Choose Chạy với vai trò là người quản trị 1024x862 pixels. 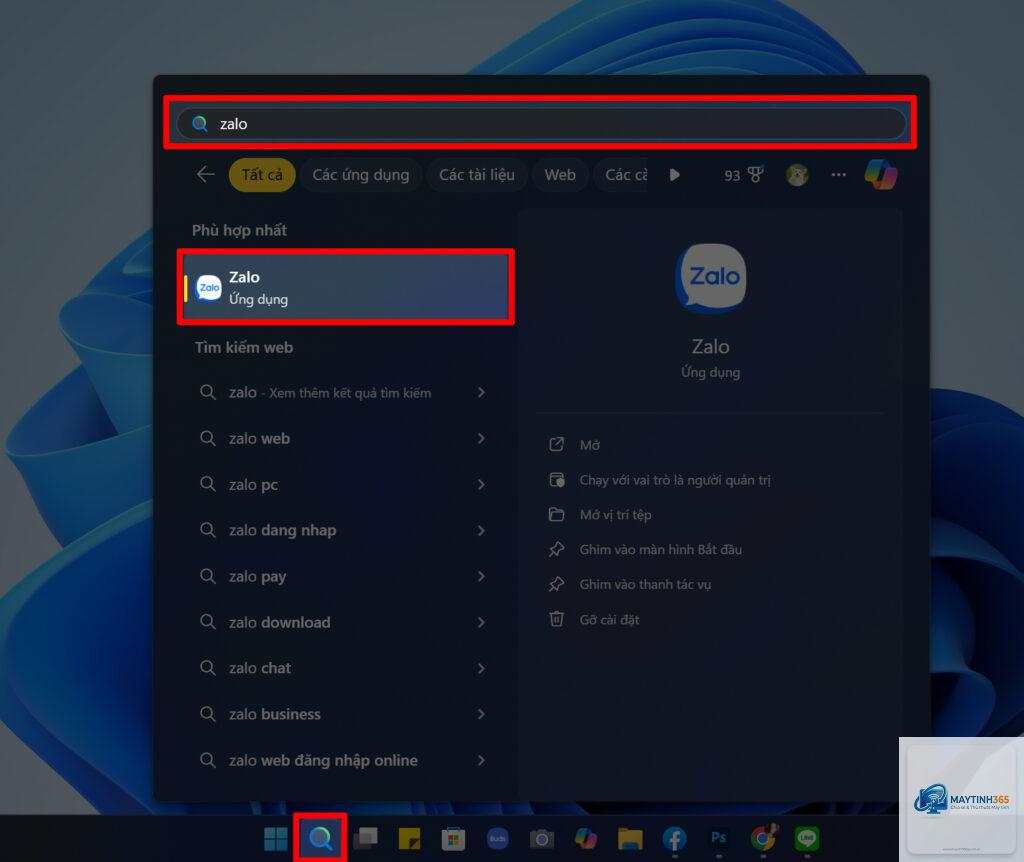pyautogui.click(x=675, y=480)
